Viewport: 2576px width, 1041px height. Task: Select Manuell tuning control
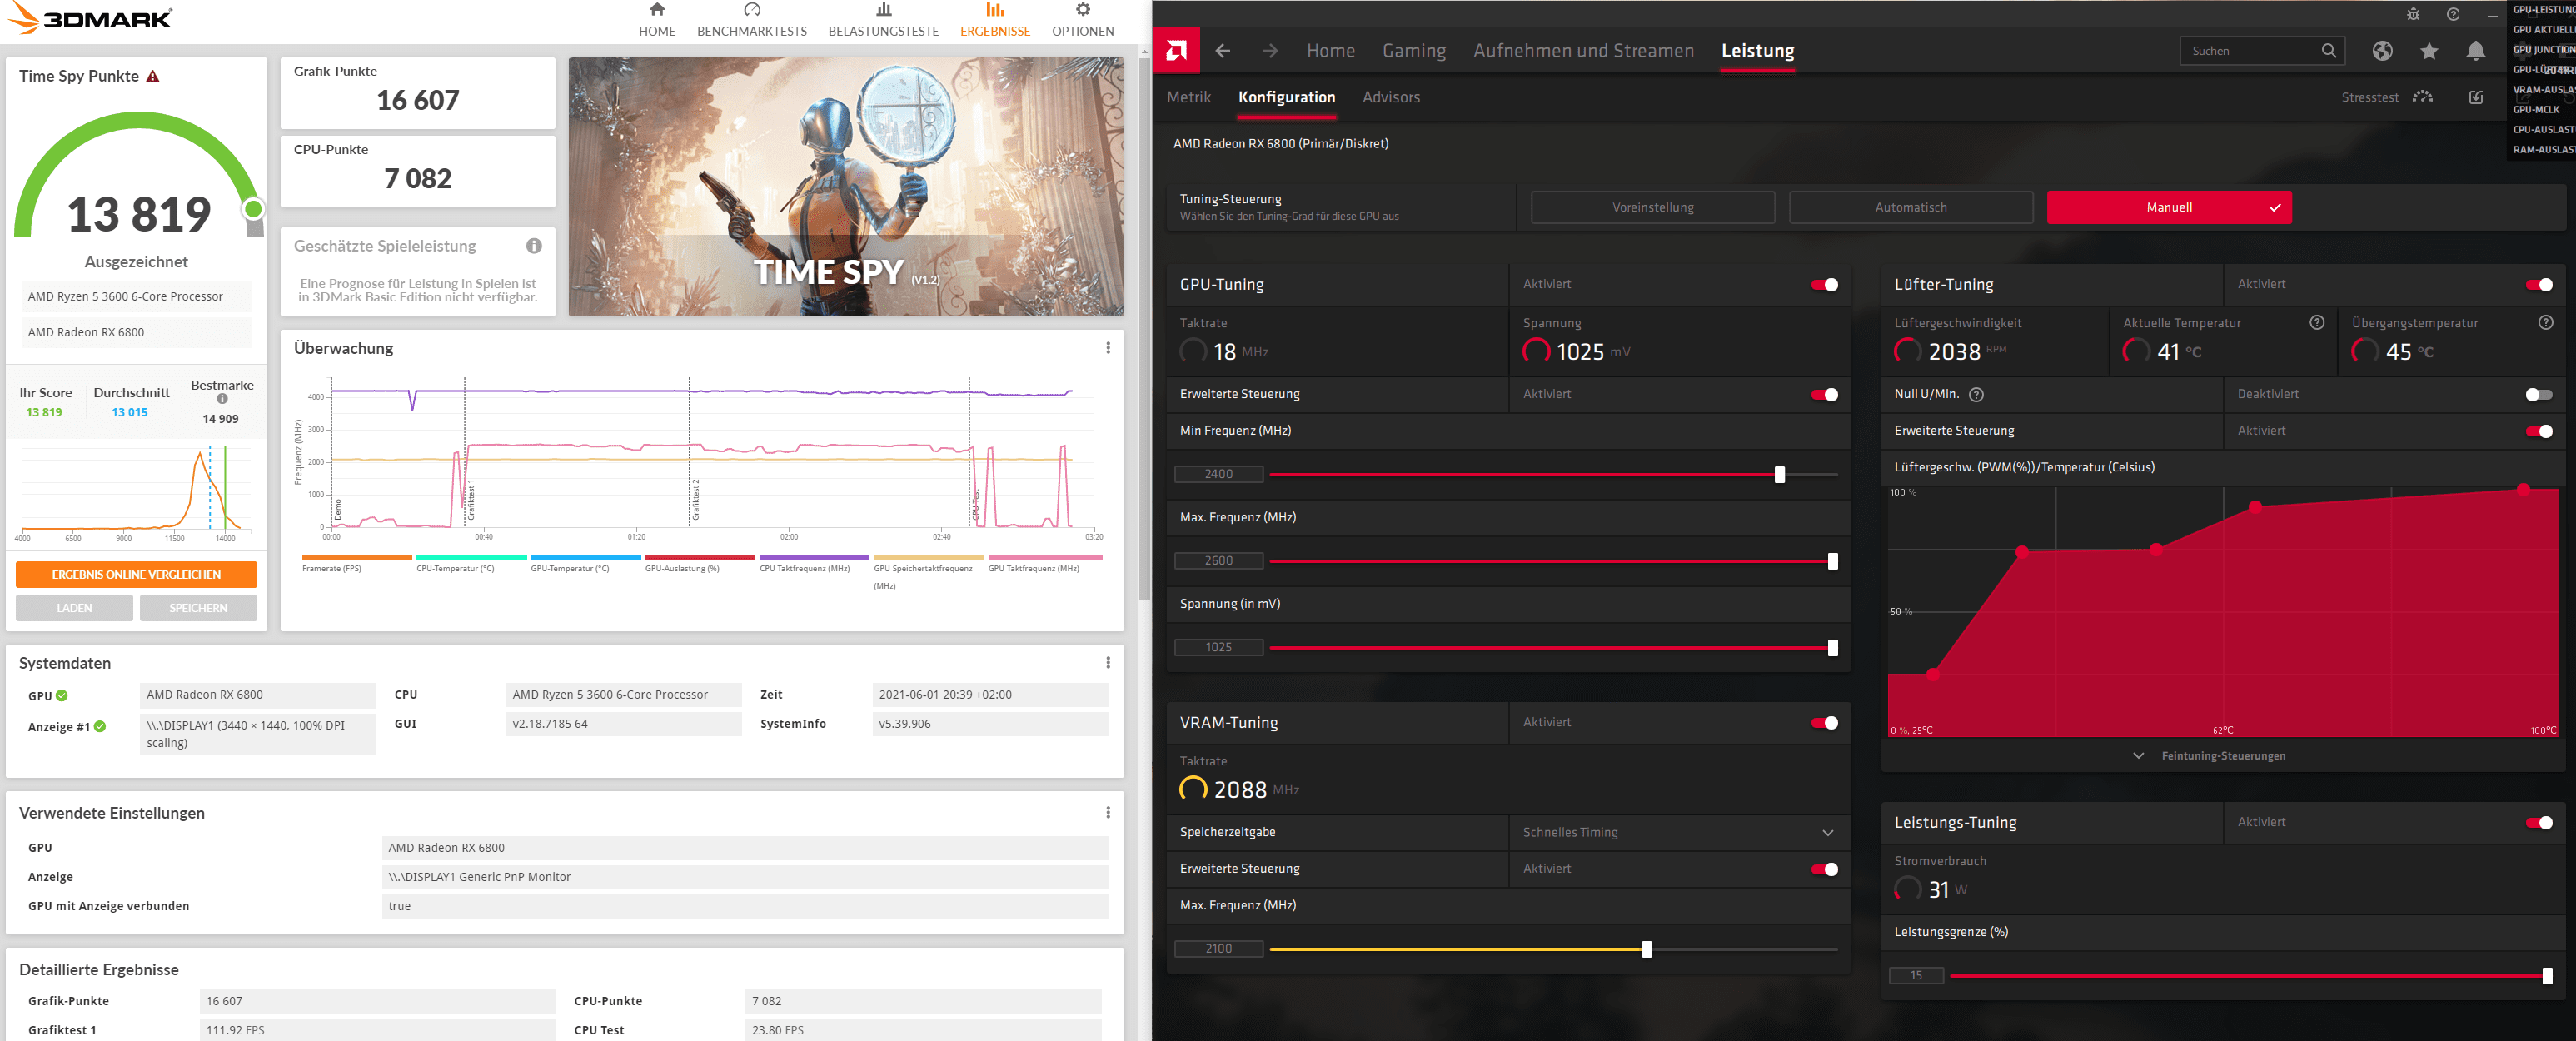2168,207
